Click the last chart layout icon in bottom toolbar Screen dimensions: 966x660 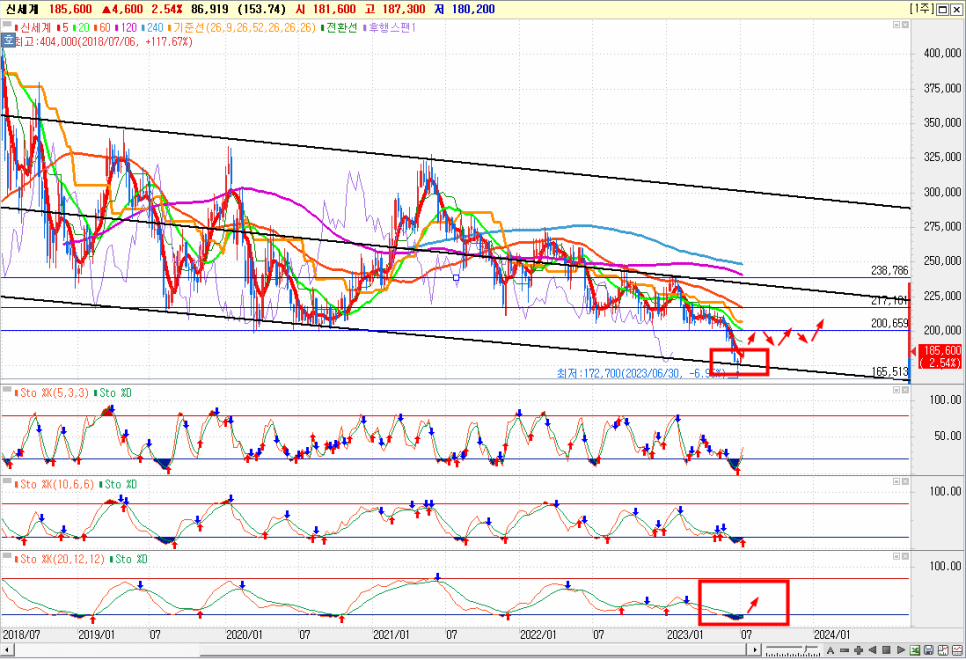point(957,650)
